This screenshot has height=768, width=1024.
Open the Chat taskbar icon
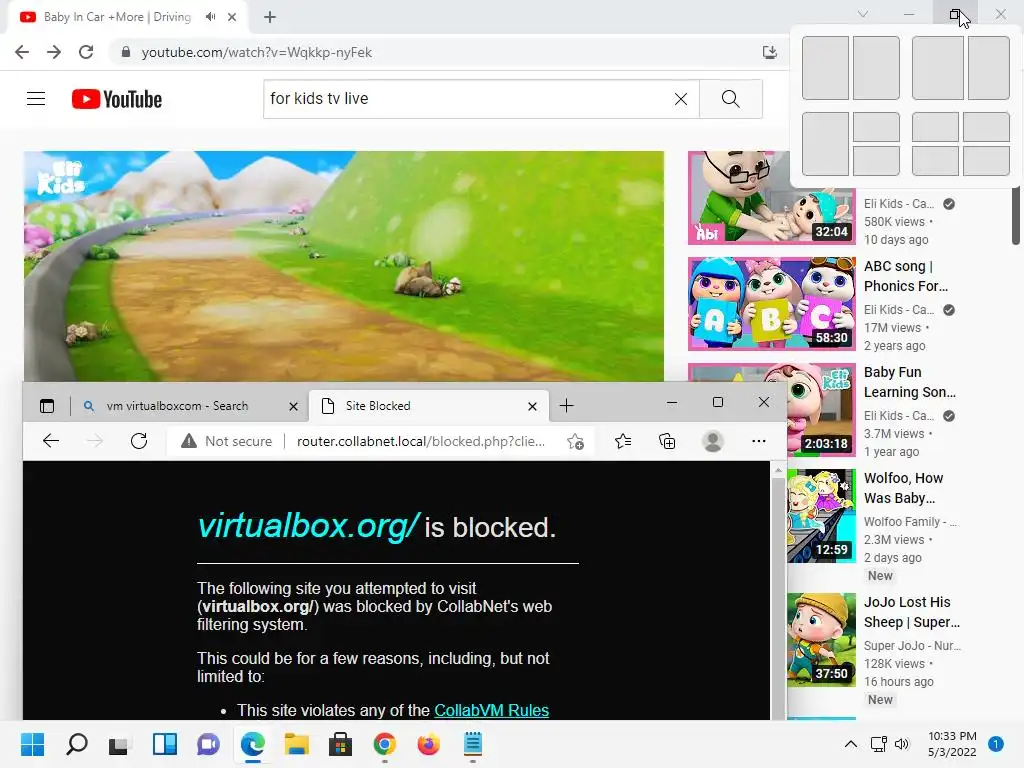[x=208, y=744]
